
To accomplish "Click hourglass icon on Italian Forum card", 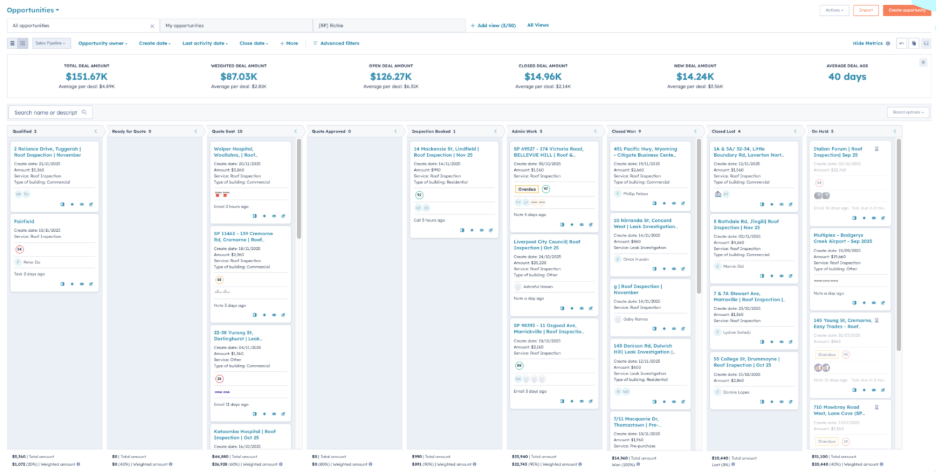I will pos(876,149).
